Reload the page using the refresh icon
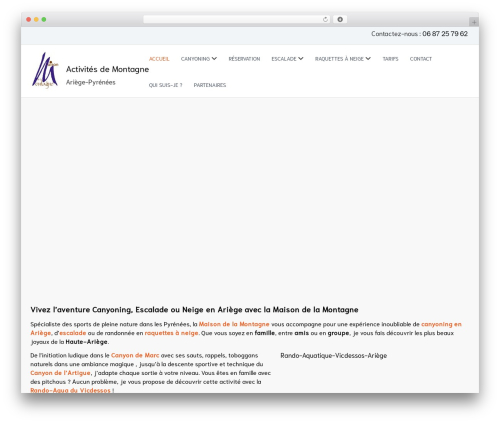The height and width of the screenshot is (423, 500). (325, 20)
